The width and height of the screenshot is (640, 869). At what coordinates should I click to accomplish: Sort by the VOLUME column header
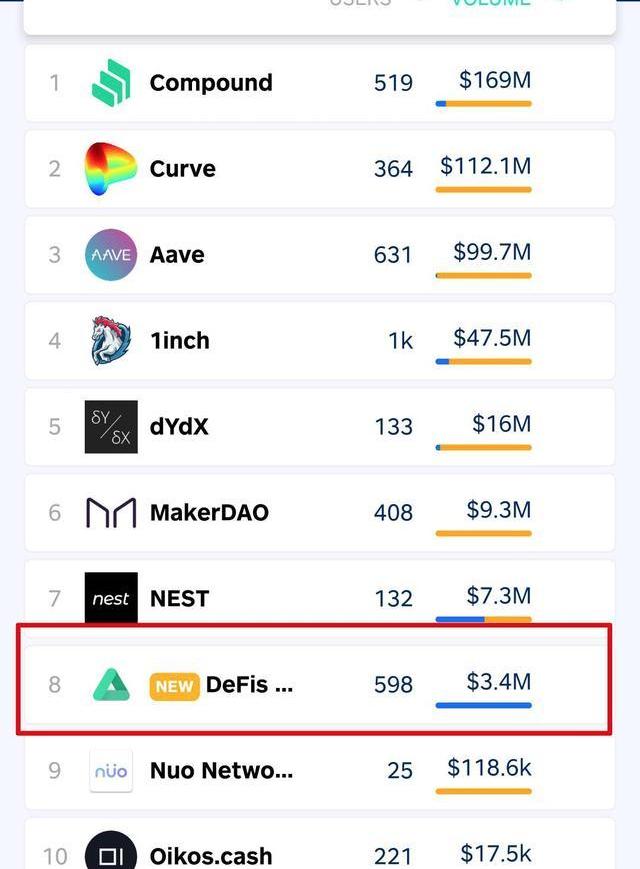490,3
